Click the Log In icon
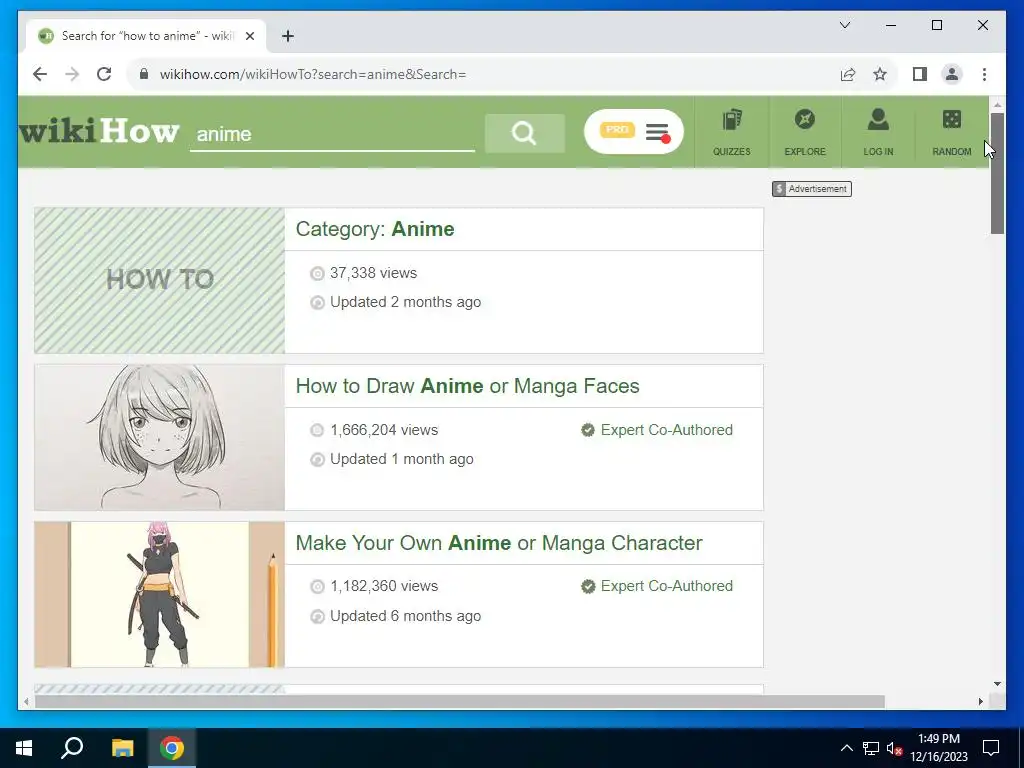 [x=878, y=133]
